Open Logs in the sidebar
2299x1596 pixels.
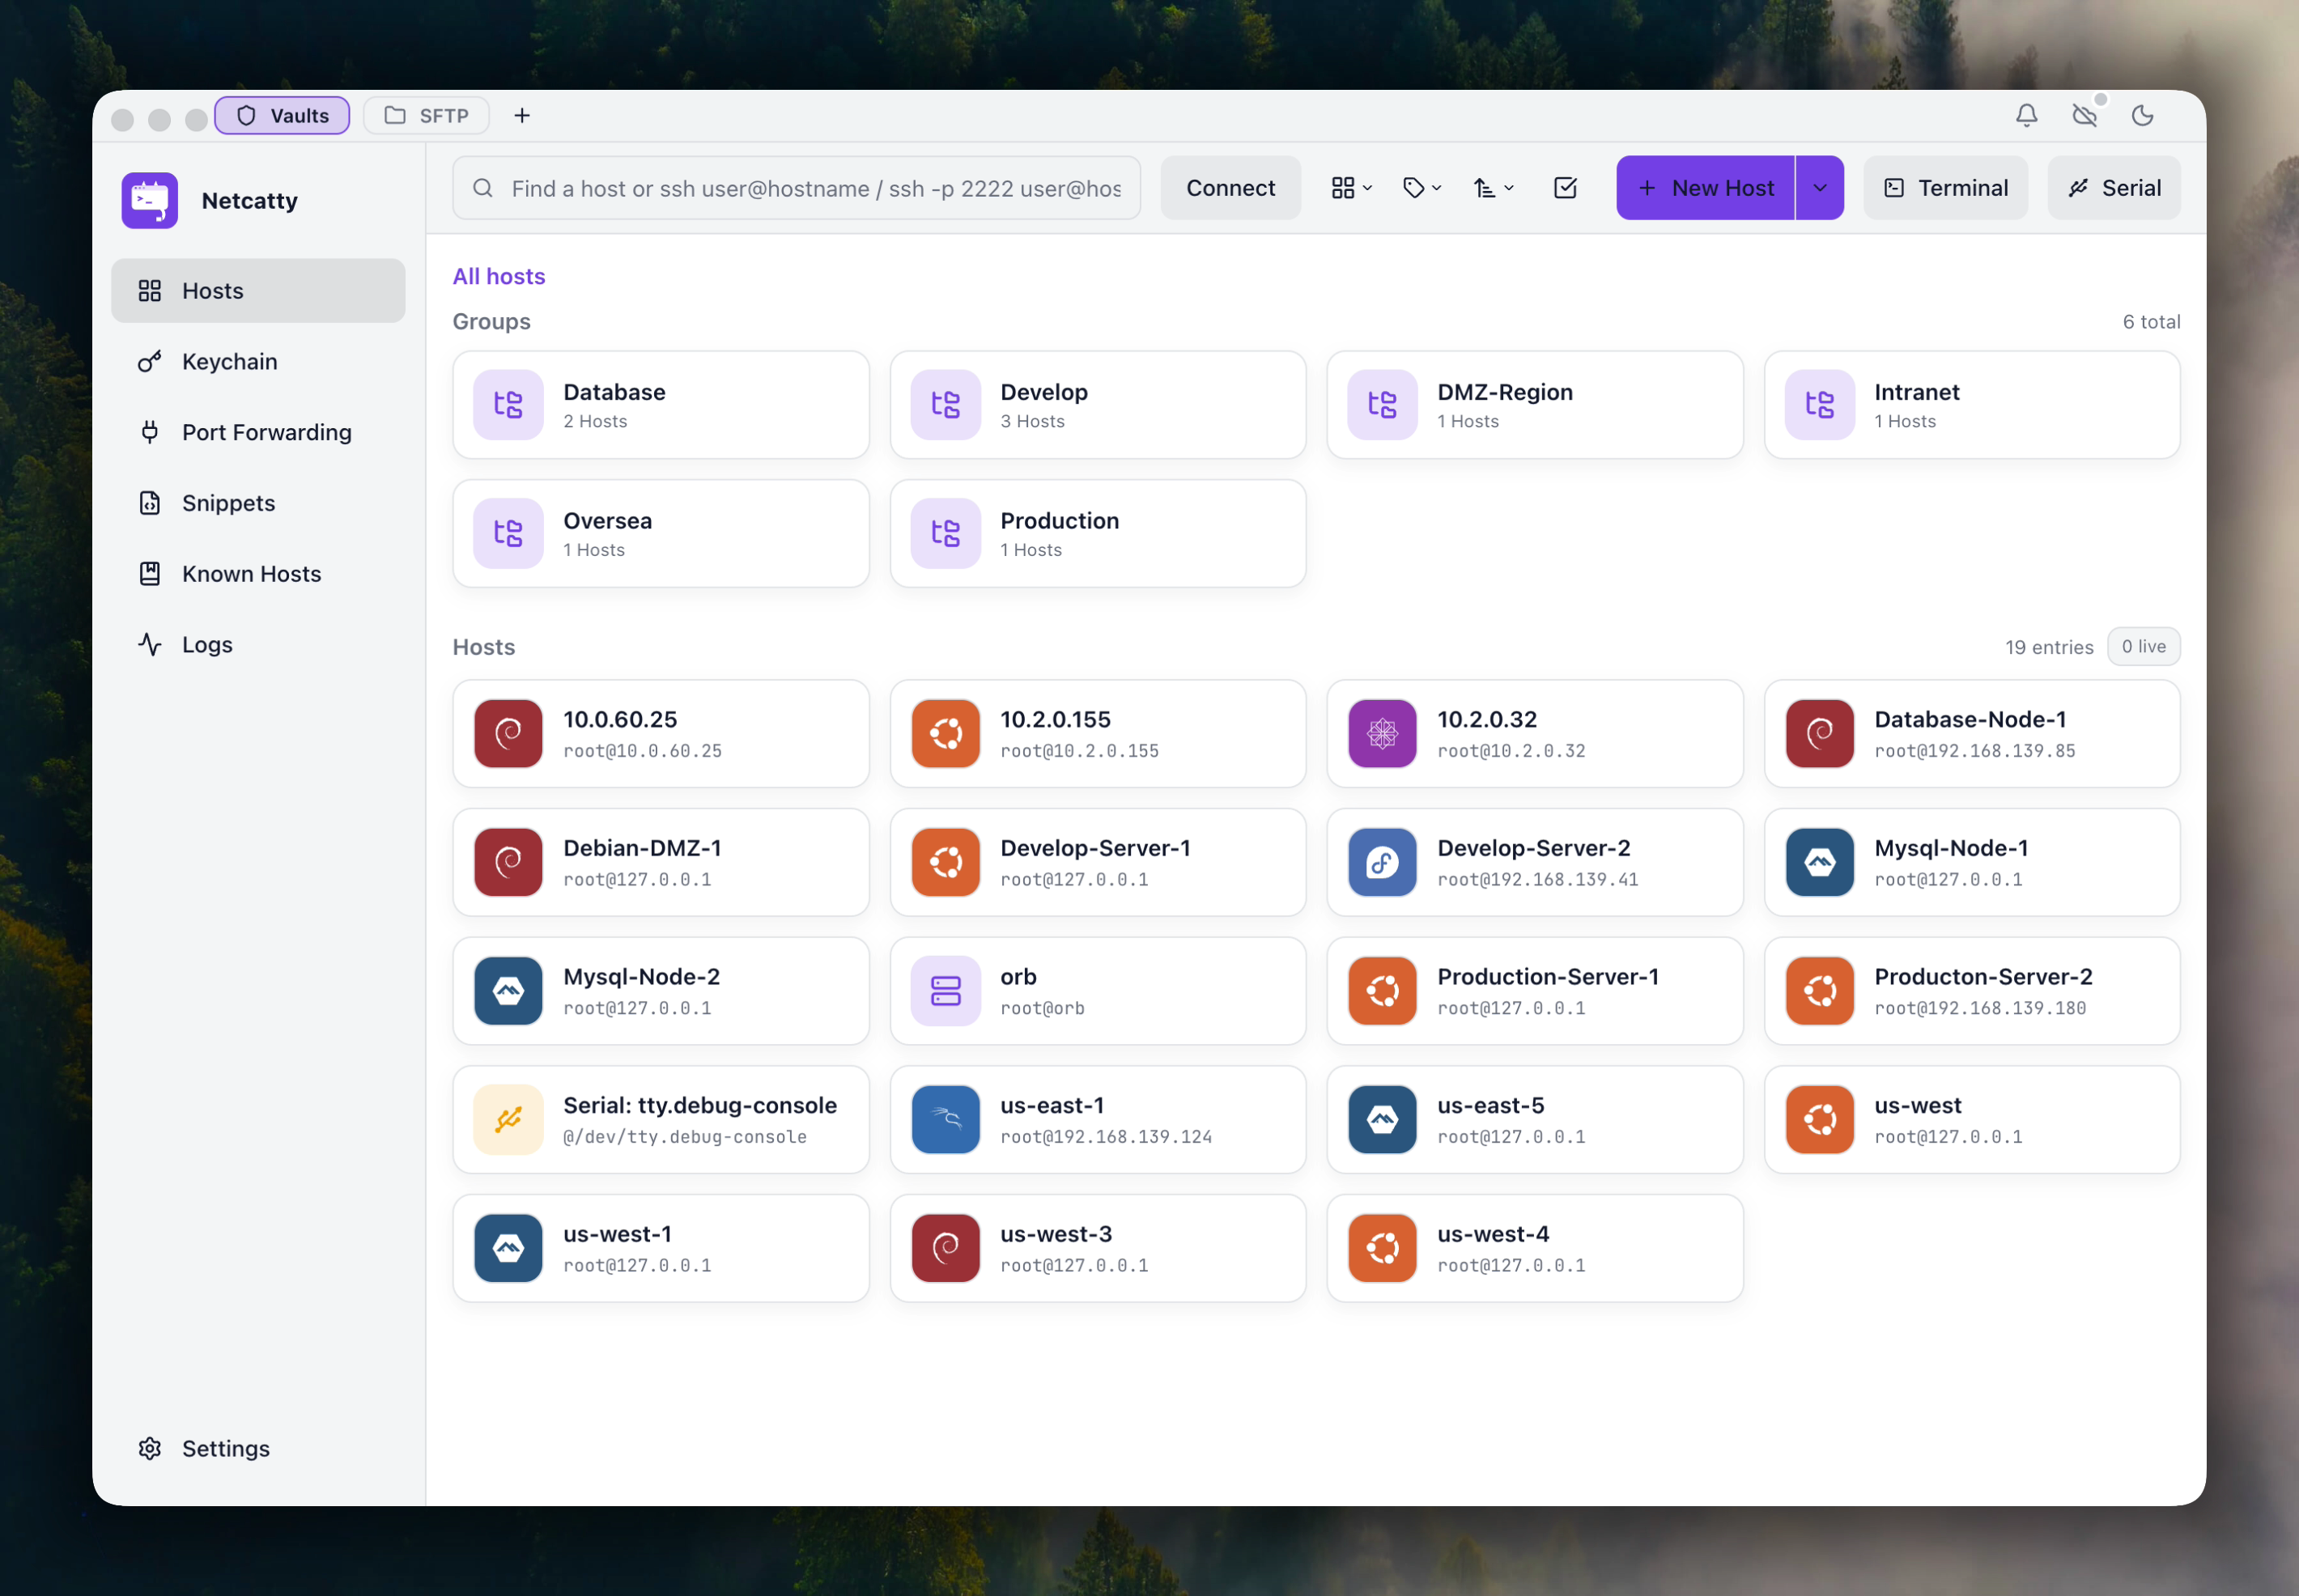tap(207, 645)
